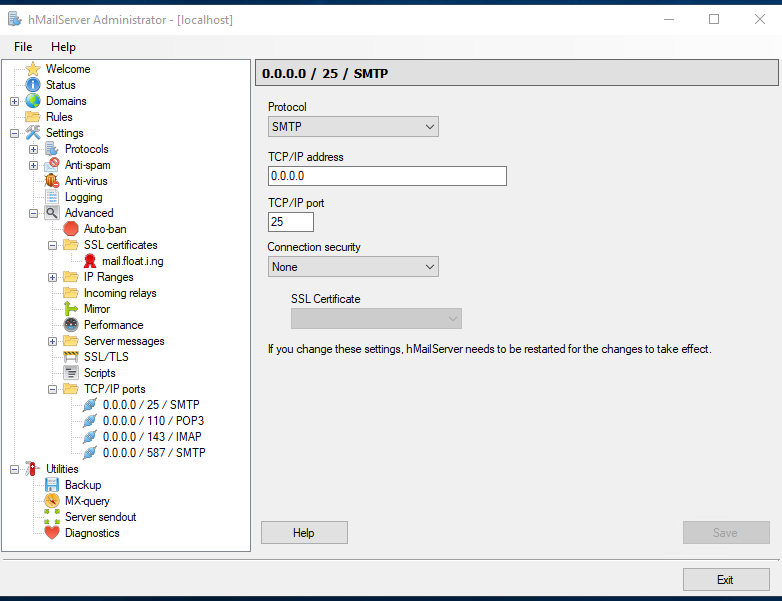Click the Help button
This screenshot has height=601, width=782.
tap(304, 533)
